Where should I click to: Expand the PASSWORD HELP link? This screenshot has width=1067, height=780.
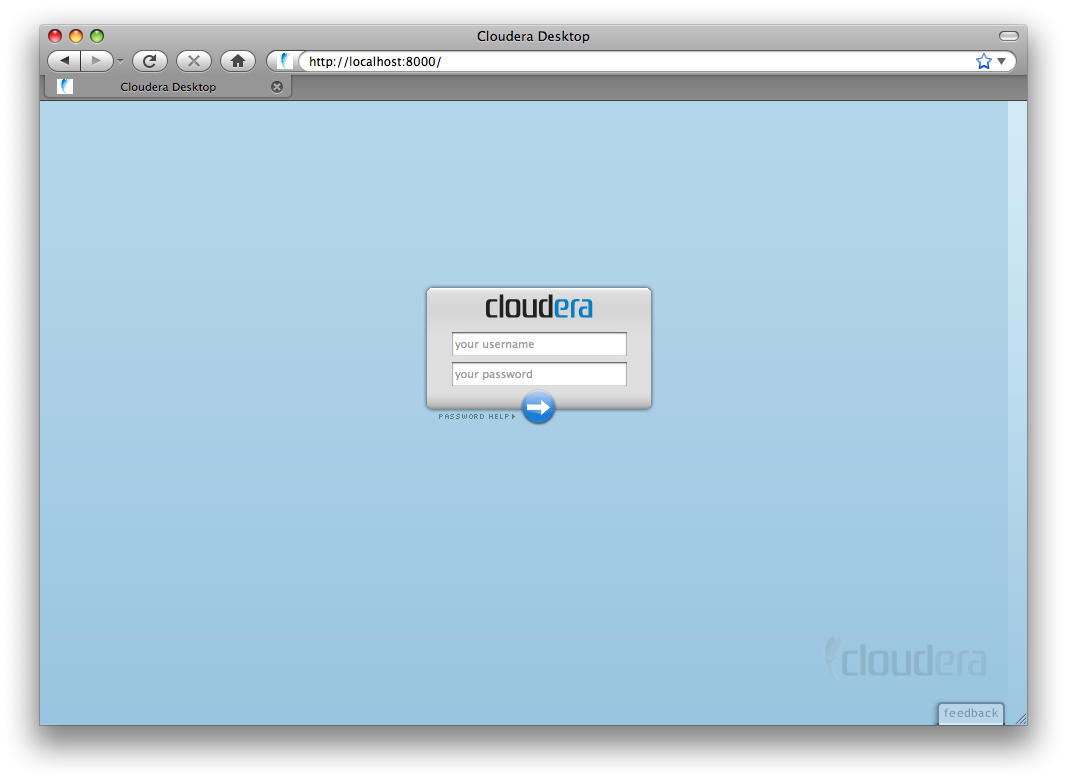coord(477,417)
